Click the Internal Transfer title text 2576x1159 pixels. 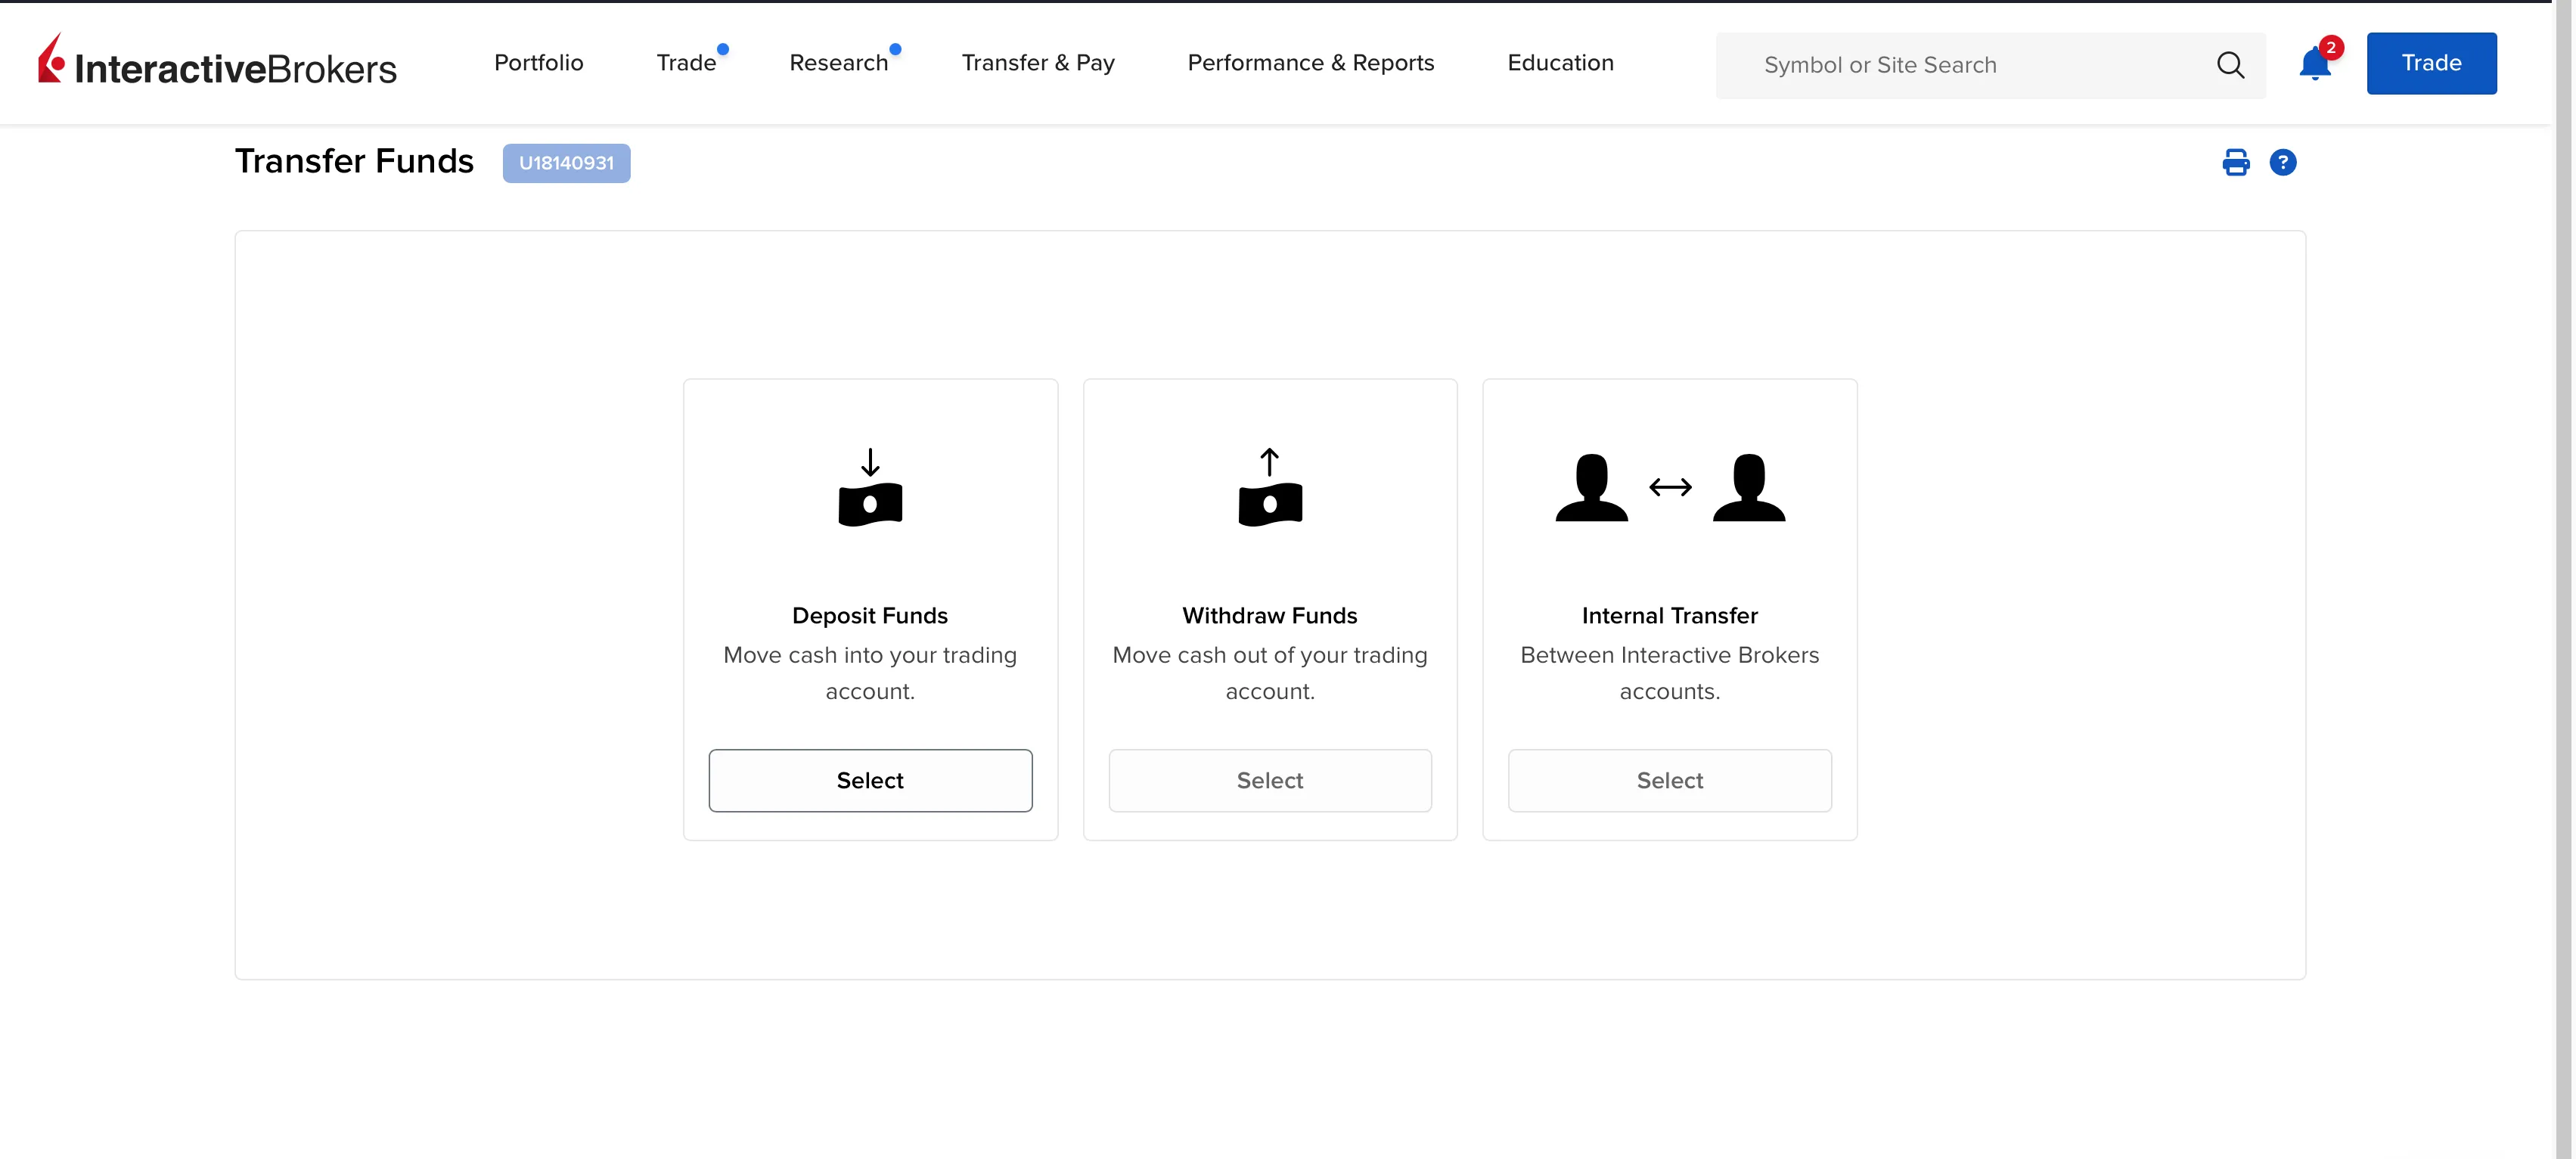[1670, 615]
